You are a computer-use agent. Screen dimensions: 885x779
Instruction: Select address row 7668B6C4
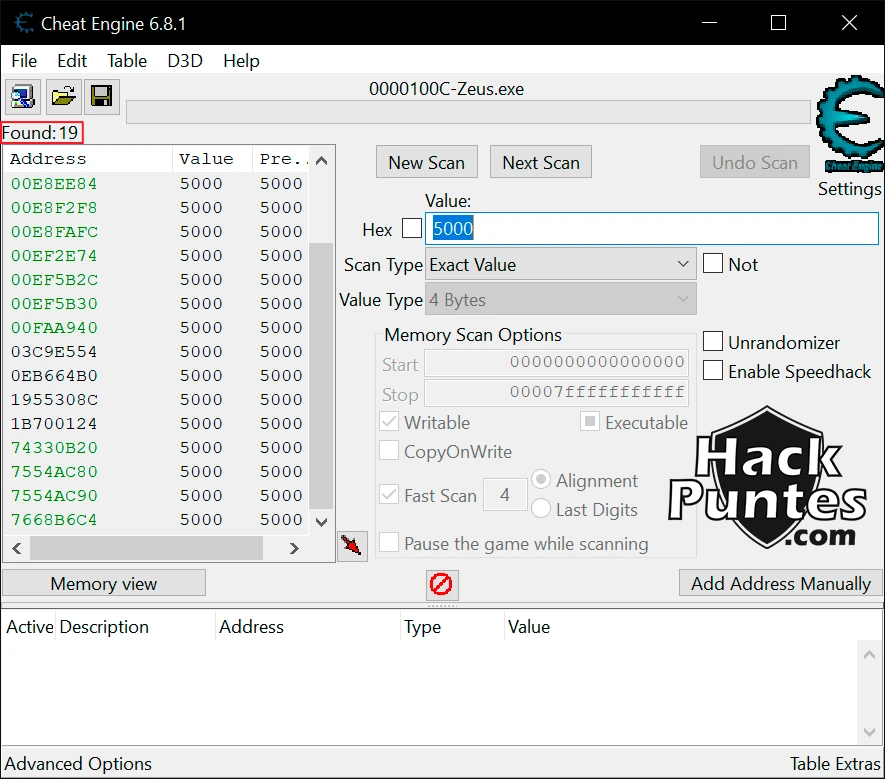click(156, 519)
